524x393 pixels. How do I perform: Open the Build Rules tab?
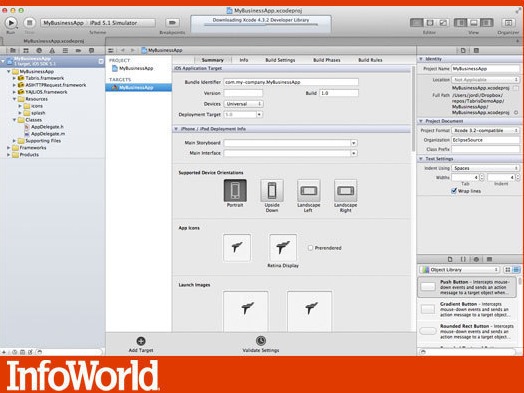point(370,60)
